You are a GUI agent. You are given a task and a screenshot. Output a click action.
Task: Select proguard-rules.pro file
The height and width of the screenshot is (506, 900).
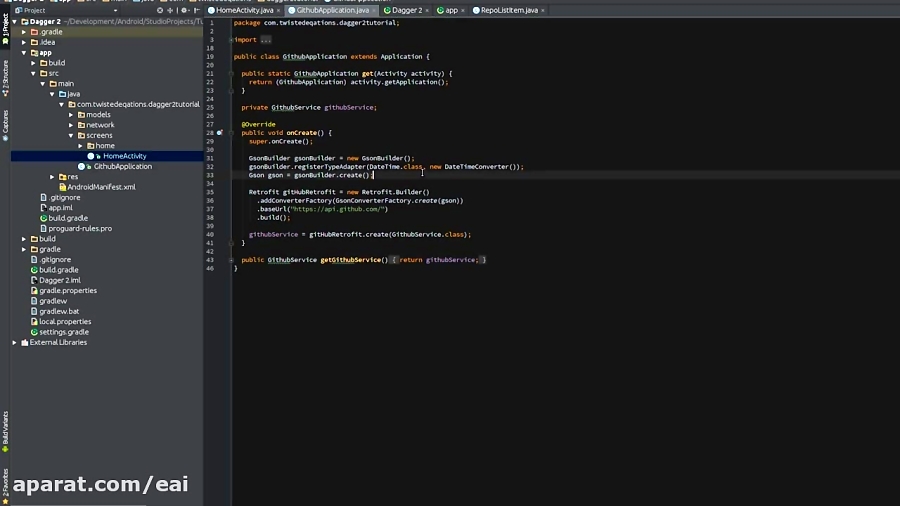pos(80,228)
